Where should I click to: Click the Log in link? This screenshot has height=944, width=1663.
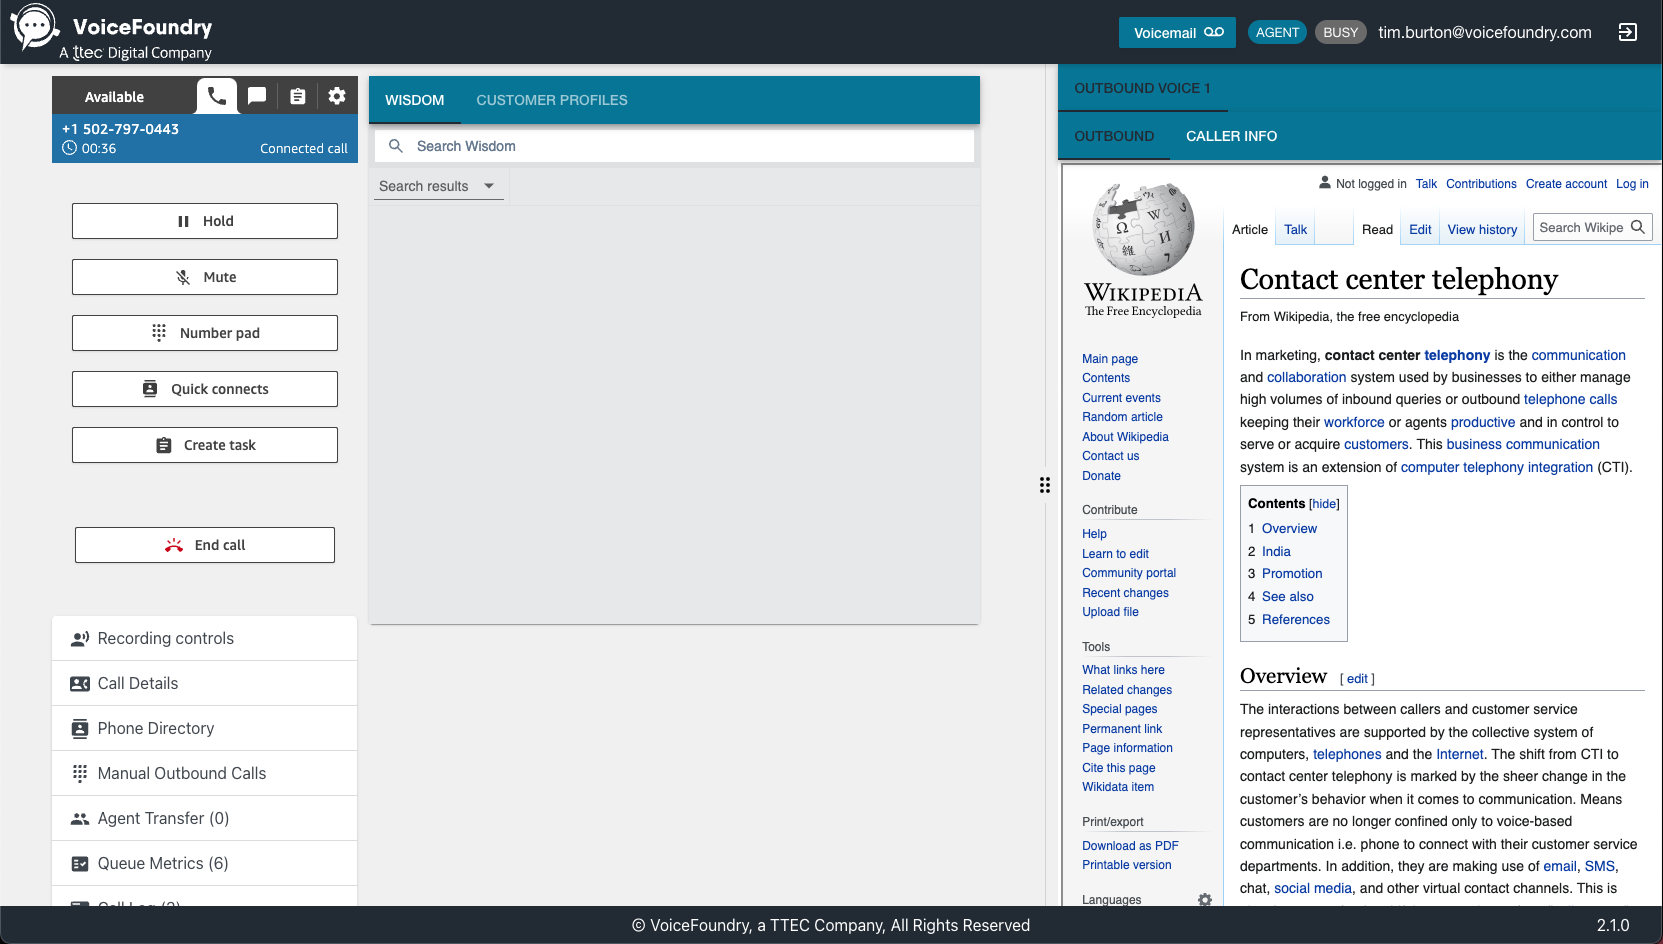[x=1632, y=184]
